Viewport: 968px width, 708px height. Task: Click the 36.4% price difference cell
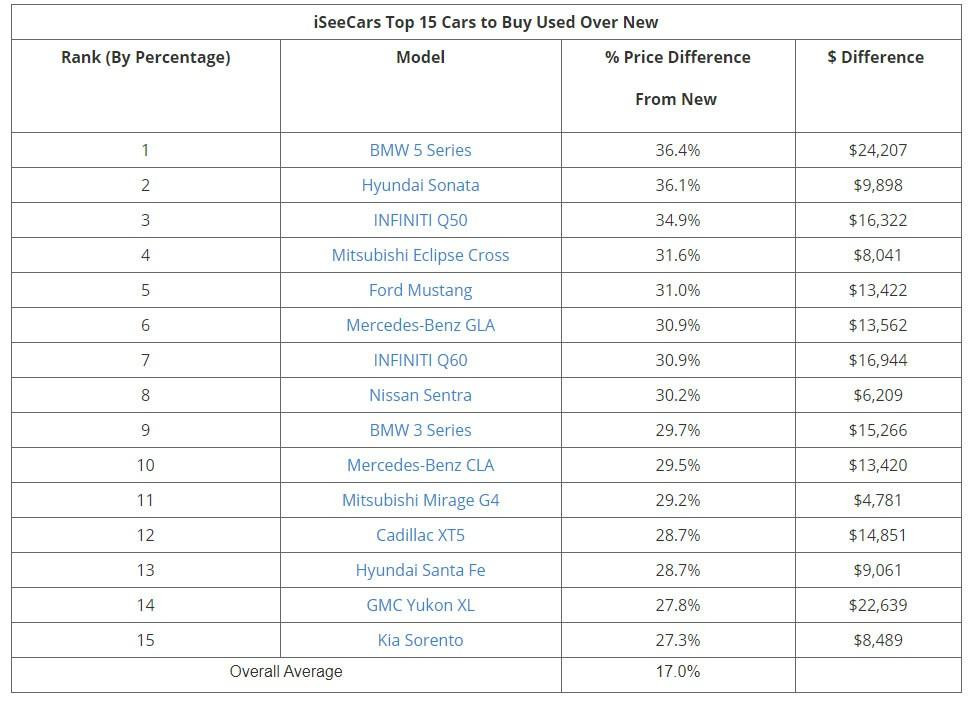tap(677, 150)
